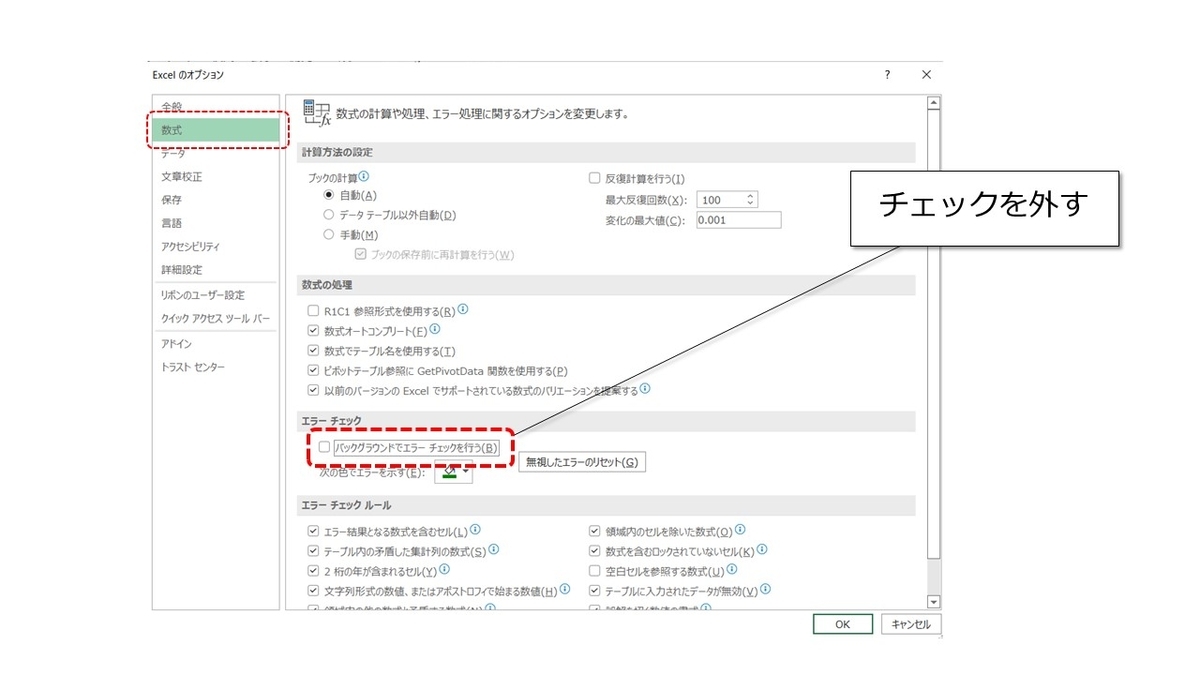Click 無視したエラーのリセット(G) button
The image size is (1200, 675).
[582, 462]
